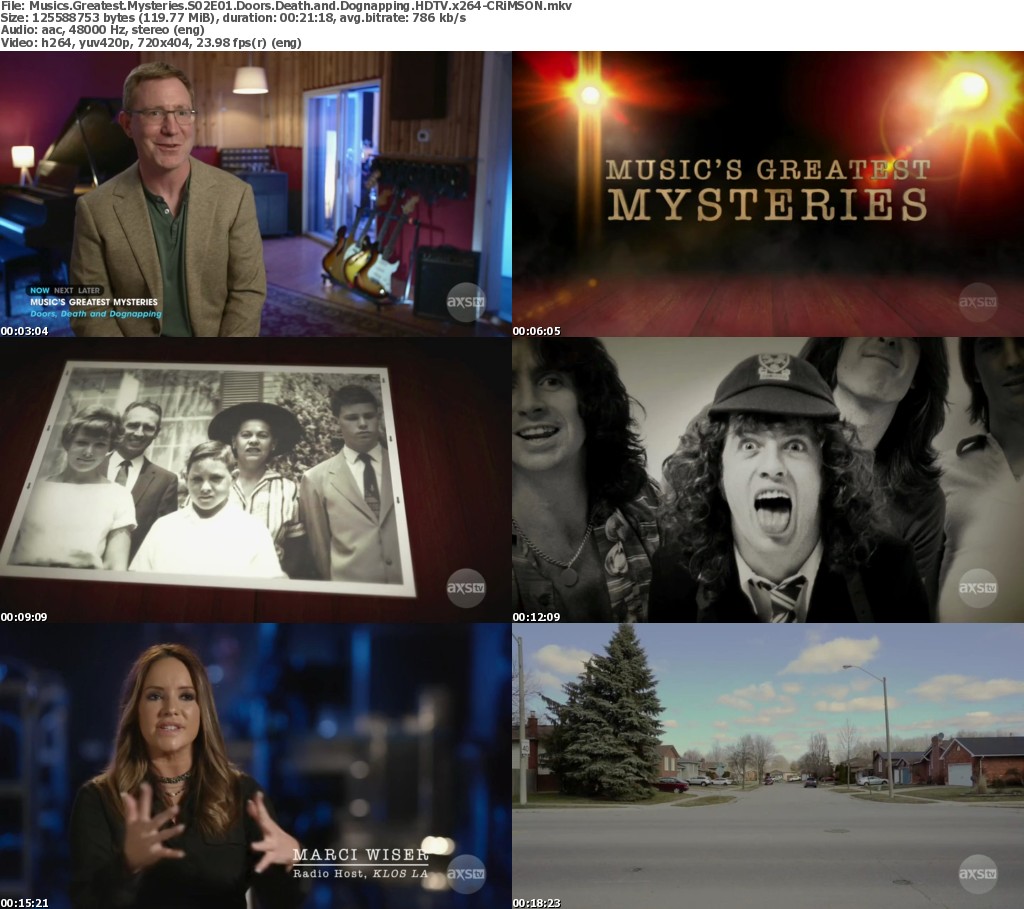Screen dimensions: 1024x909
Task: Jump to the 00:15:21 timestamp label
Action: coord(24,902)
